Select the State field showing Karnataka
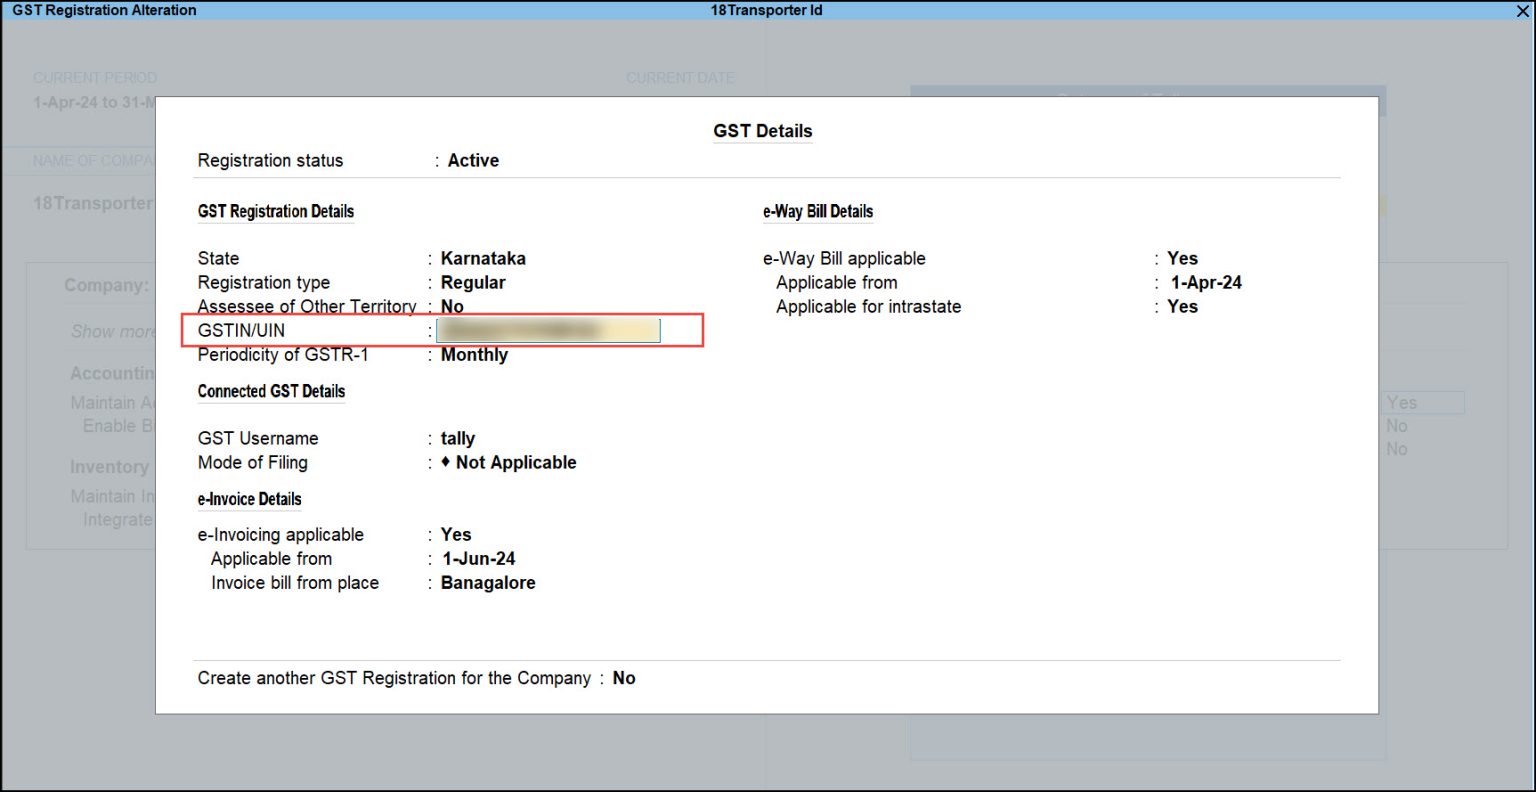This screenshot has height=792, width=1536. coord(483,258)
